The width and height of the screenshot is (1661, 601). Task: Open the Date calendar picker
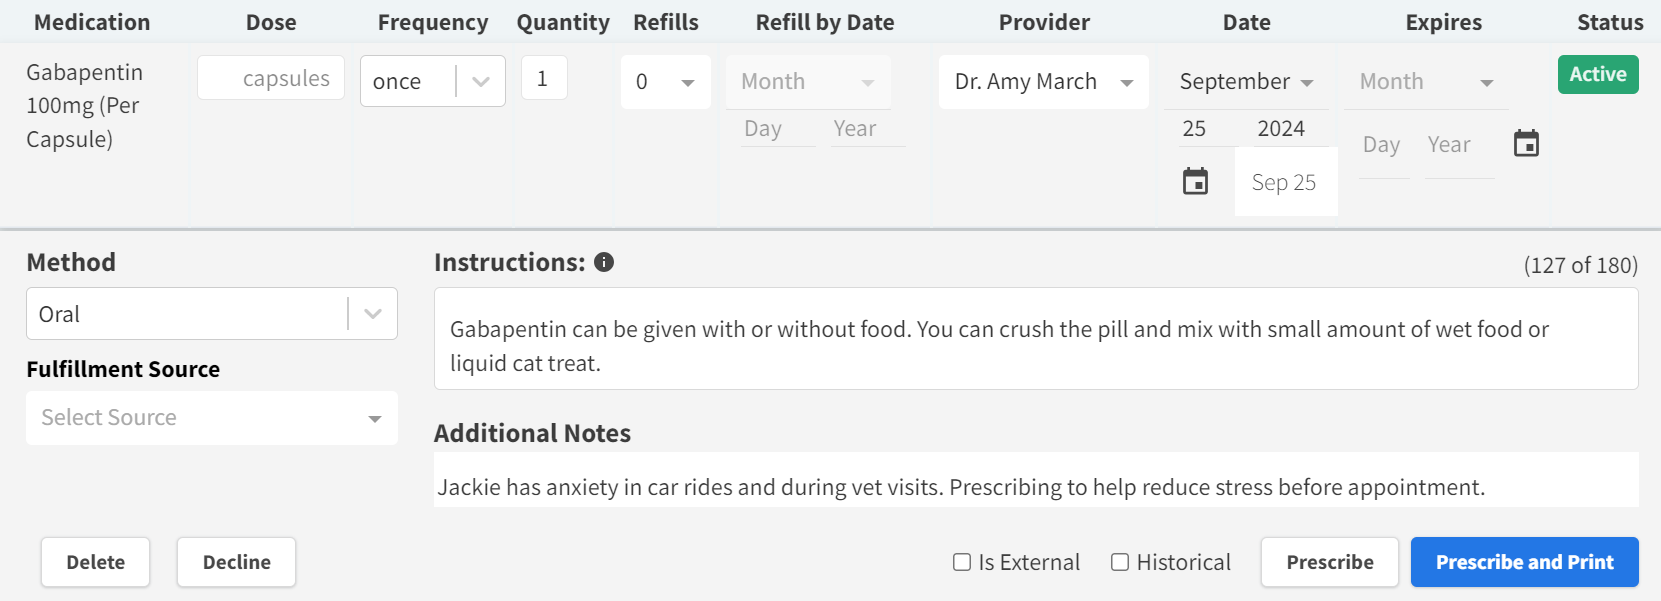tap(1195, 181)
